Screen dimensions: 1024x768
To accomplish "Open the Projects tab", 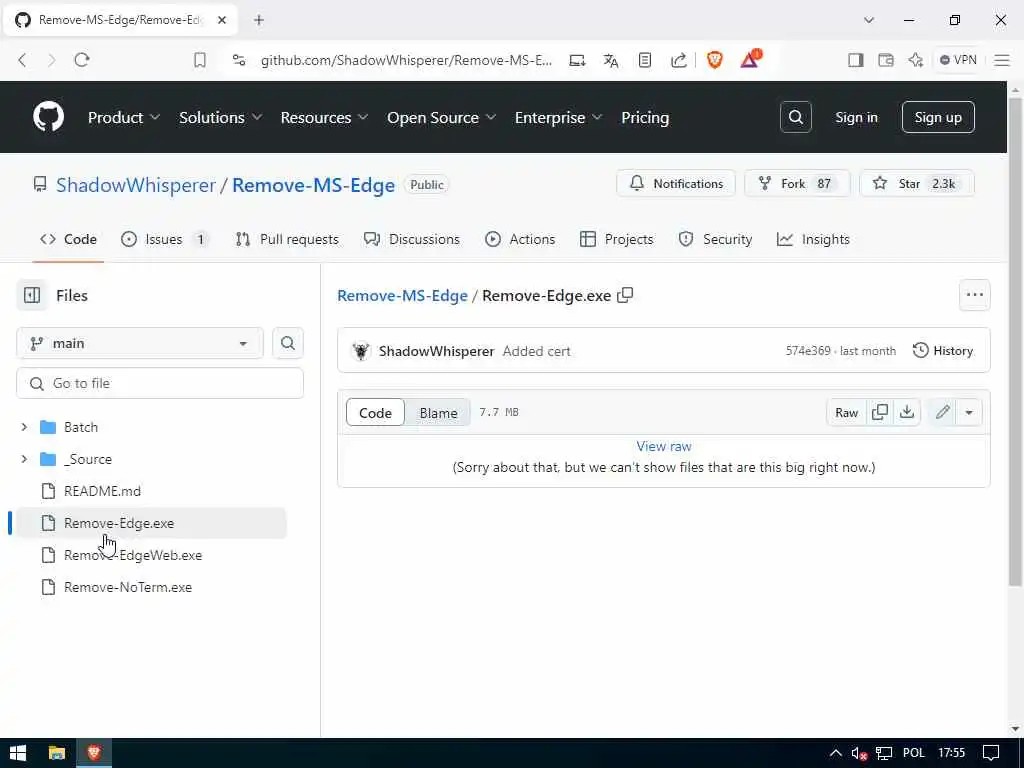I will pyautogui.click(x=616, y=239).
